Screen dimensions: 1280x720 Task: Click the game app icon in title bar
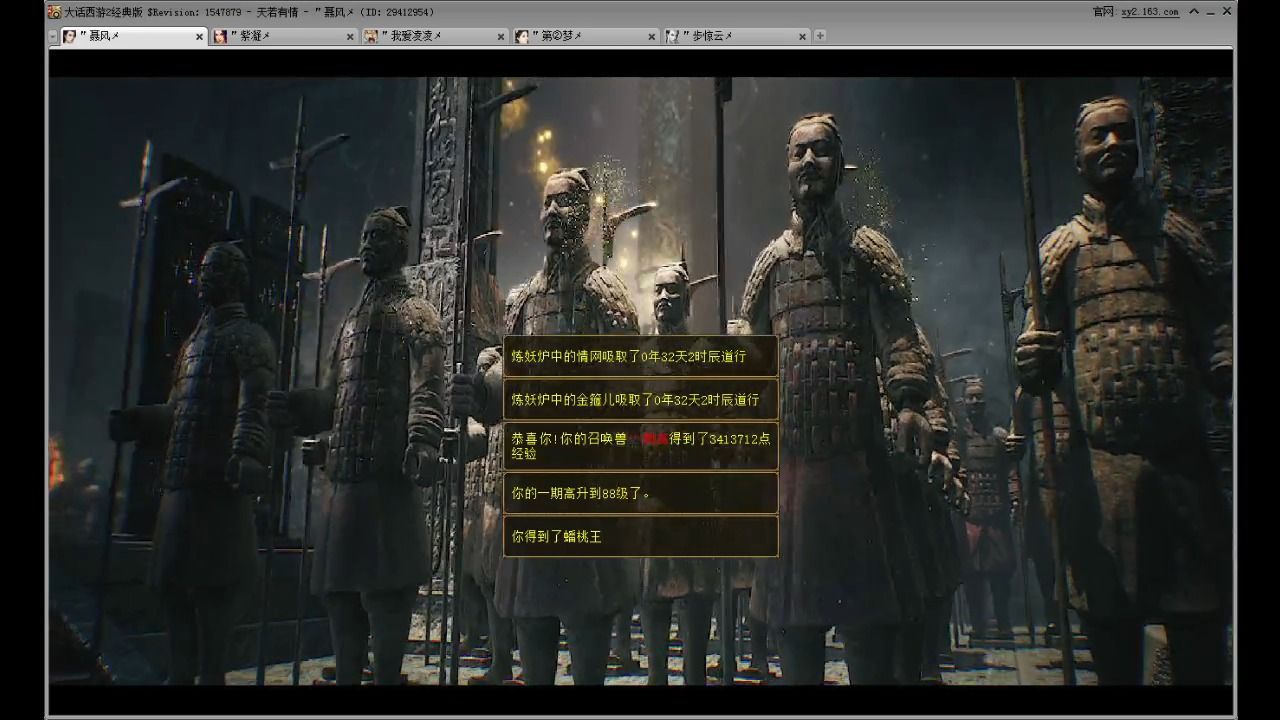(54, 12)
